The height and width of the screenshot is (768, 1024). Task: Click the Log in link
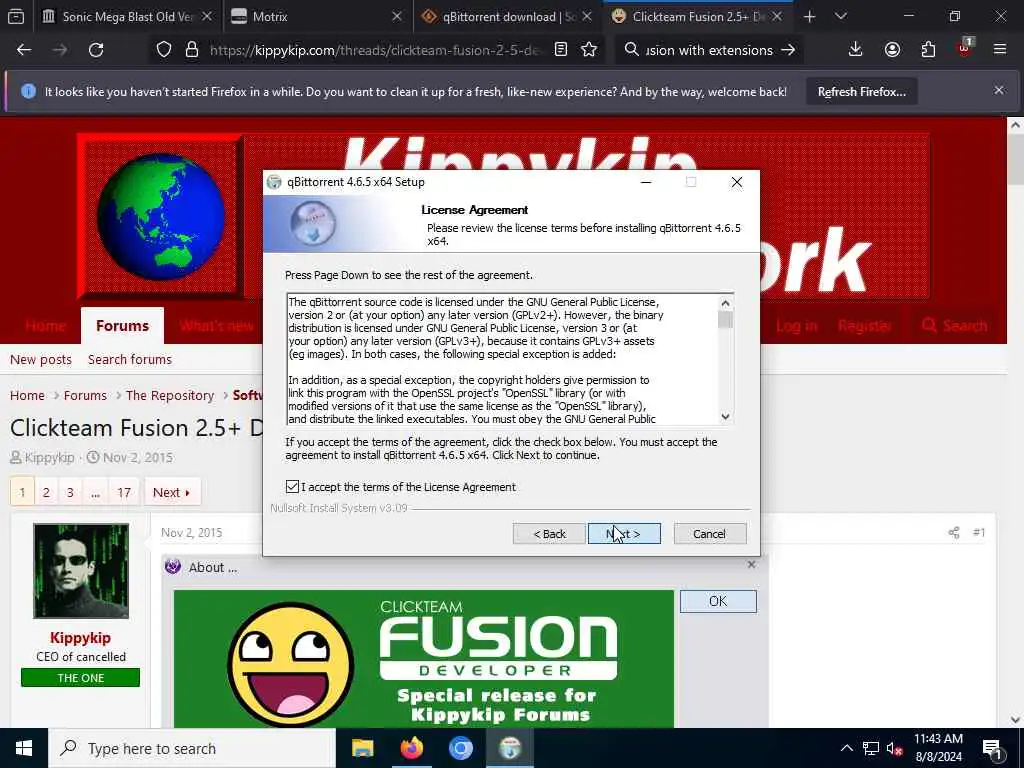coord(796,325)
